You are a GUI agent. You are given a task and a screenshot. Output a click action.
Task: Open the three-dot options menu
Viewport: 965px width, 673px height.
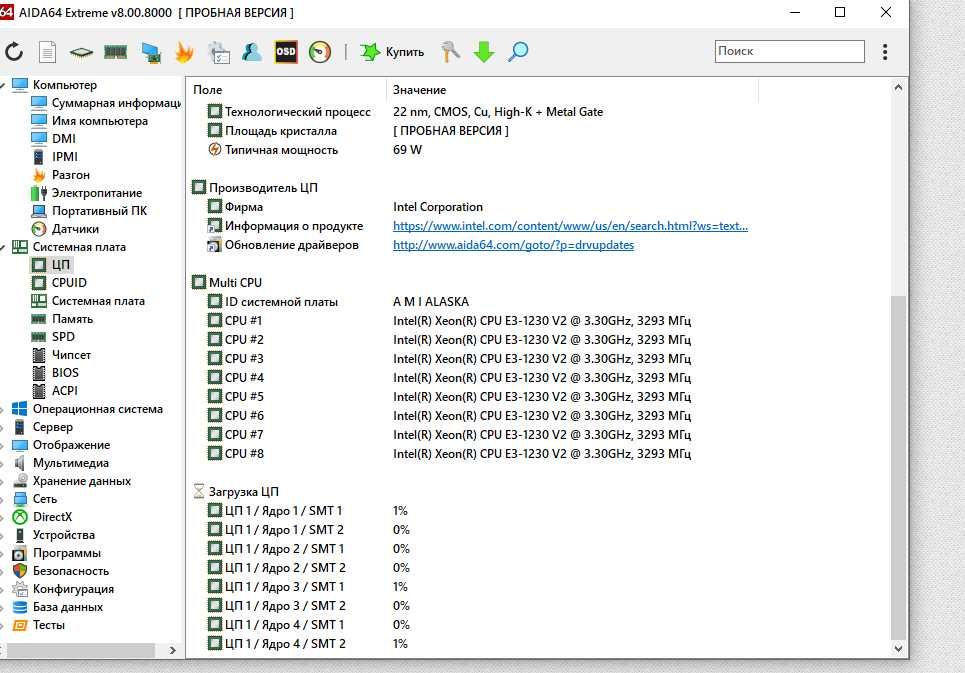click(885, 52)
